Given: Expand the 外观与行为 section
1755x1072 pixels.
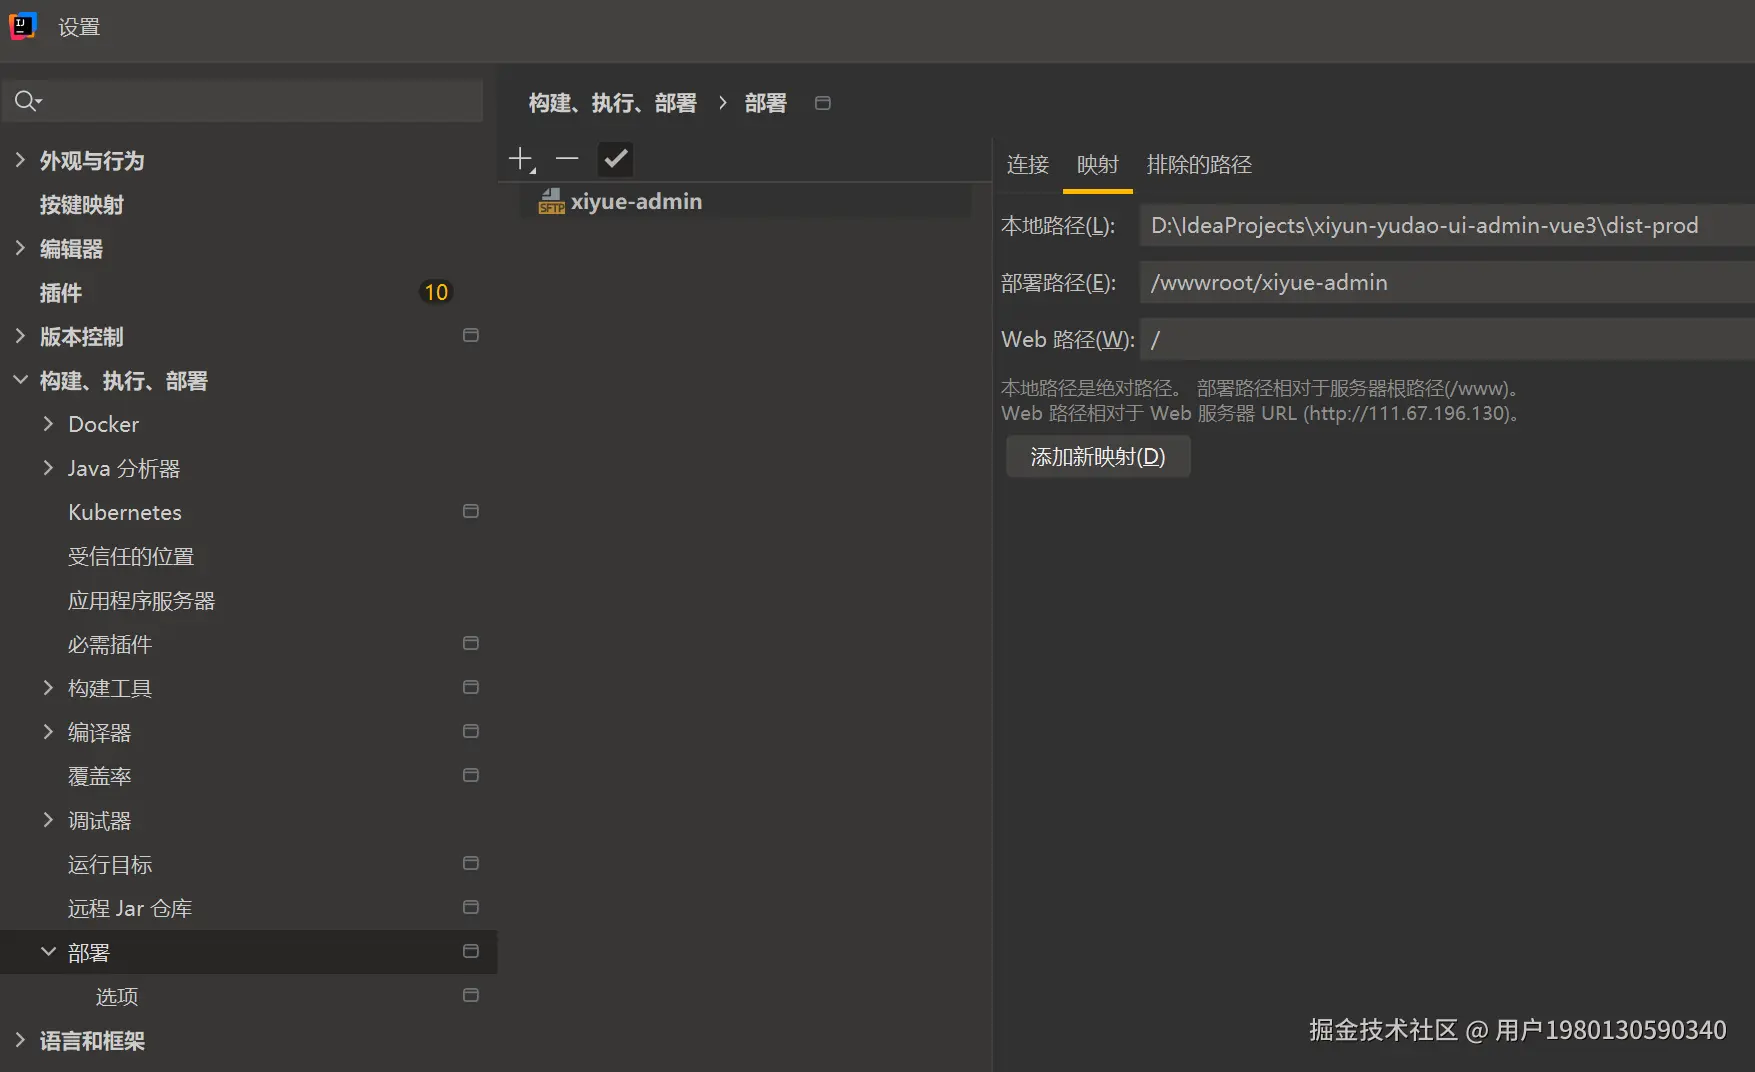Looking at the screenshot, I should [20, 160].
